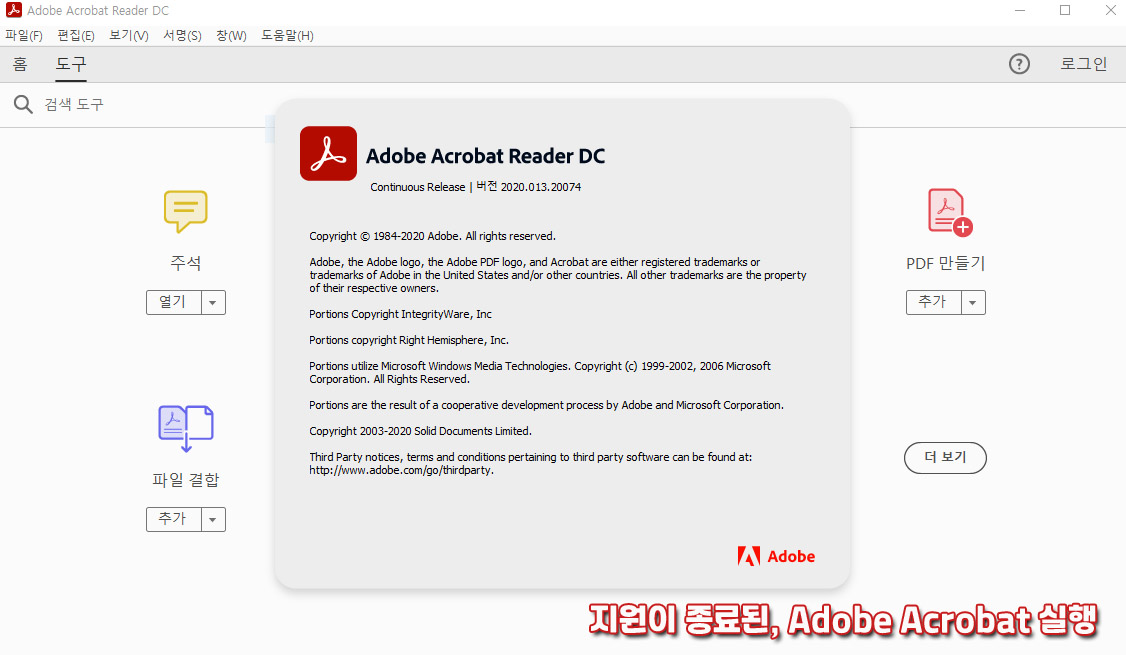This screenshot has height=655, width=1126.
Task: Click the 파일 결합 tool icon
Action: point(186,429)
